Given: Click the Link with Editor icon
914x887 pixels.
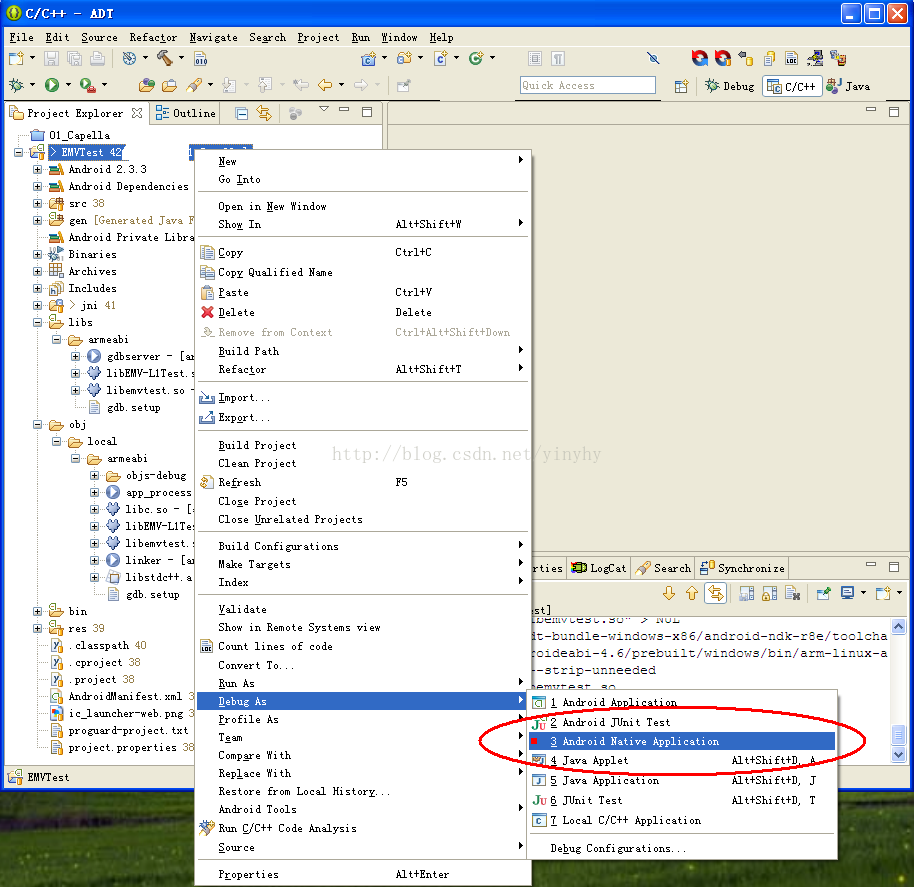Looking at the screenshot, I should [x=264, y=113].
